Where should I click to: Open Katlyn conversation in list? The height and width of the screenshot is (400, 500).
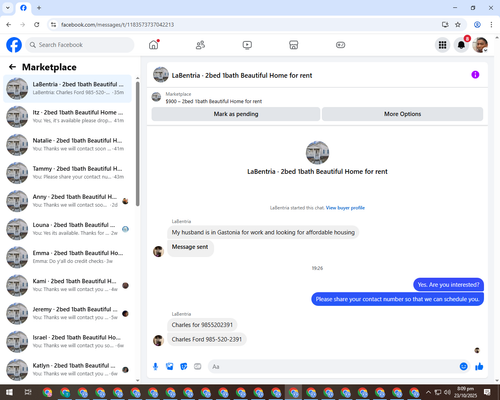coord(67,370)
